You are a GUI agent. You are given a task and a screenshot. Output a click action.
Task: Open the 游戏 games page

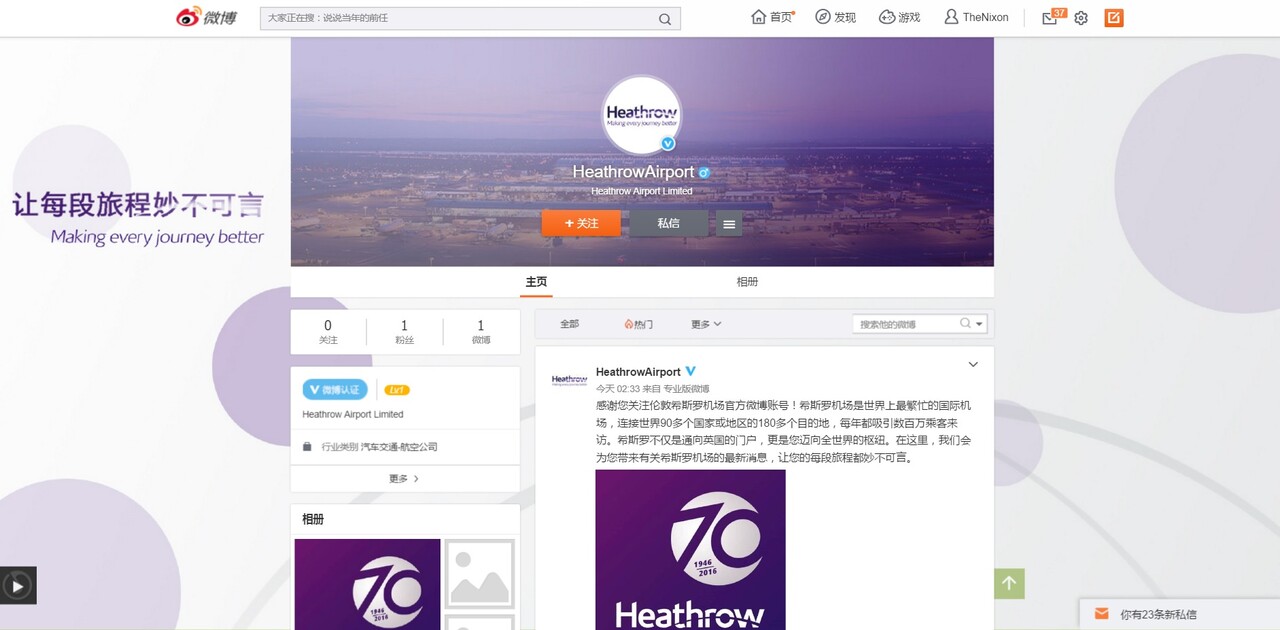[x=899, y=17]
